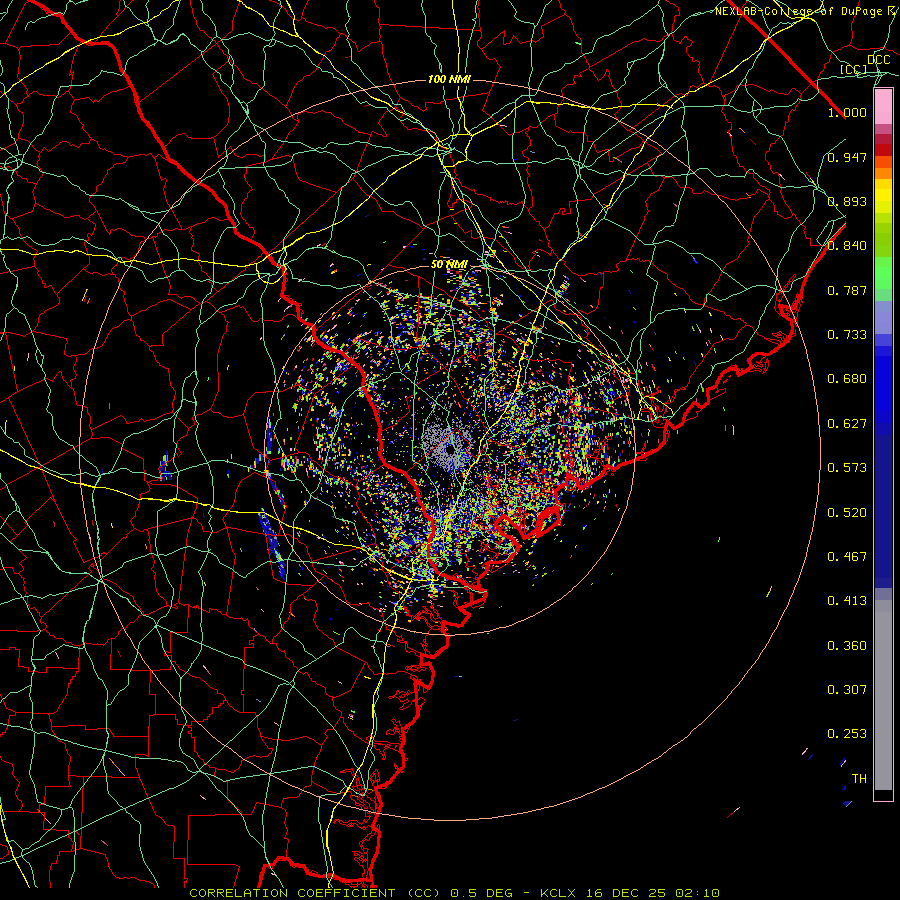Screen dimensions: 900x900
Task: Pick the pink segment of the color bar
Action: coord(883,107)
